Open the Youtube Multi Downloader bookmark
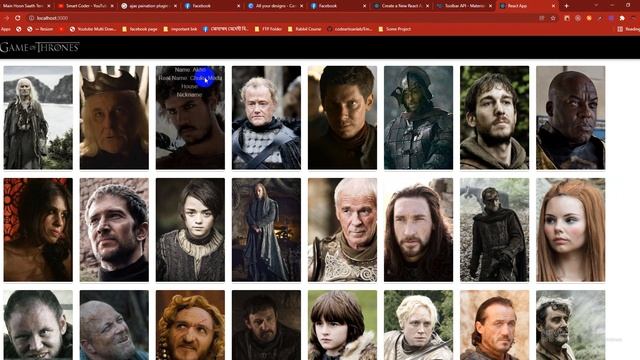This screenshot has height=360, width=640. pos(93,29)
